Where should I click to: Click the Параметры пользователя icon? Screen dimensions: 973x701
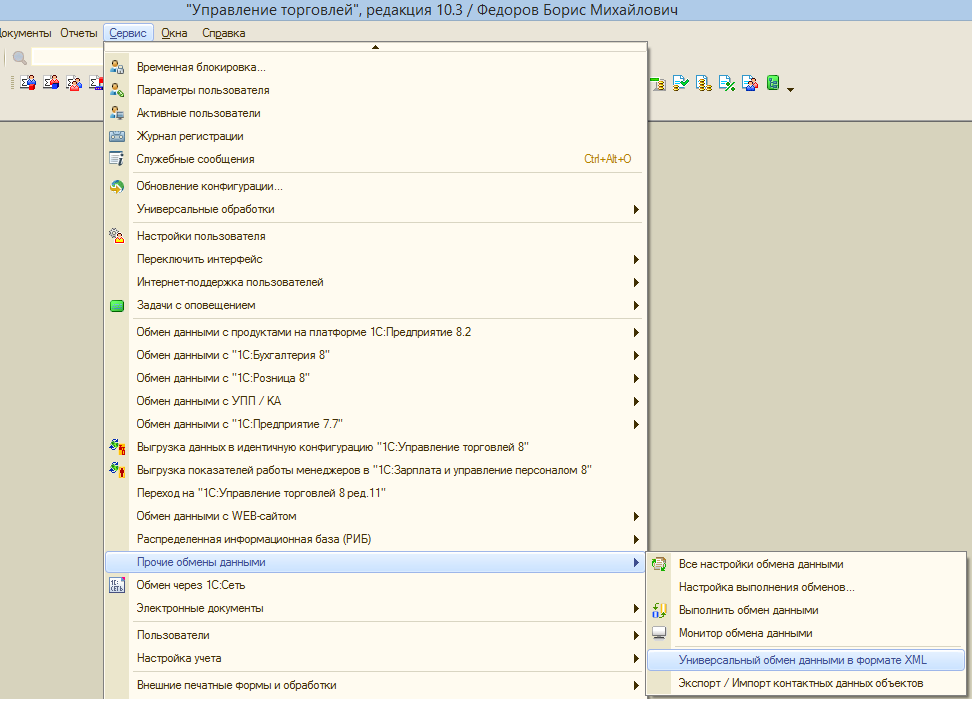(117, 90)
